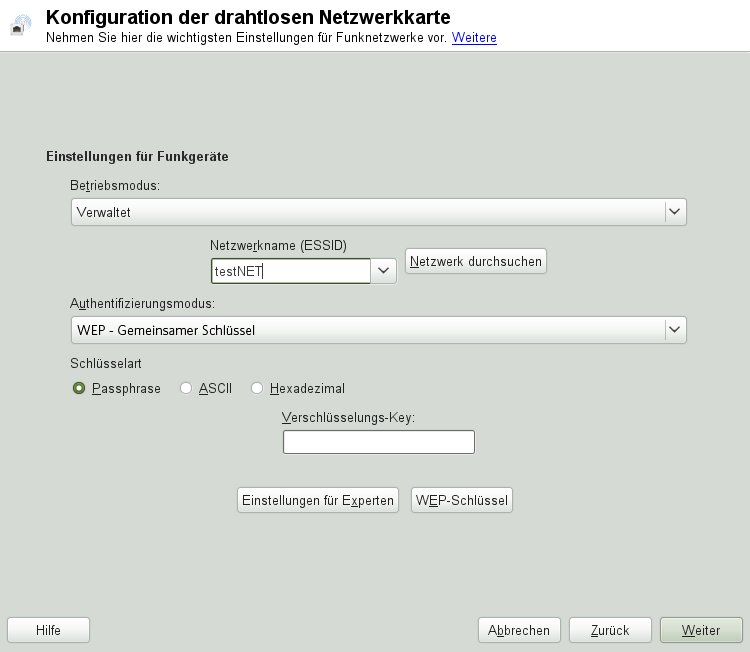The image size is (750, 652).
Task: Focus the Verschlüsselungs-Key input field
Action: 379,442
